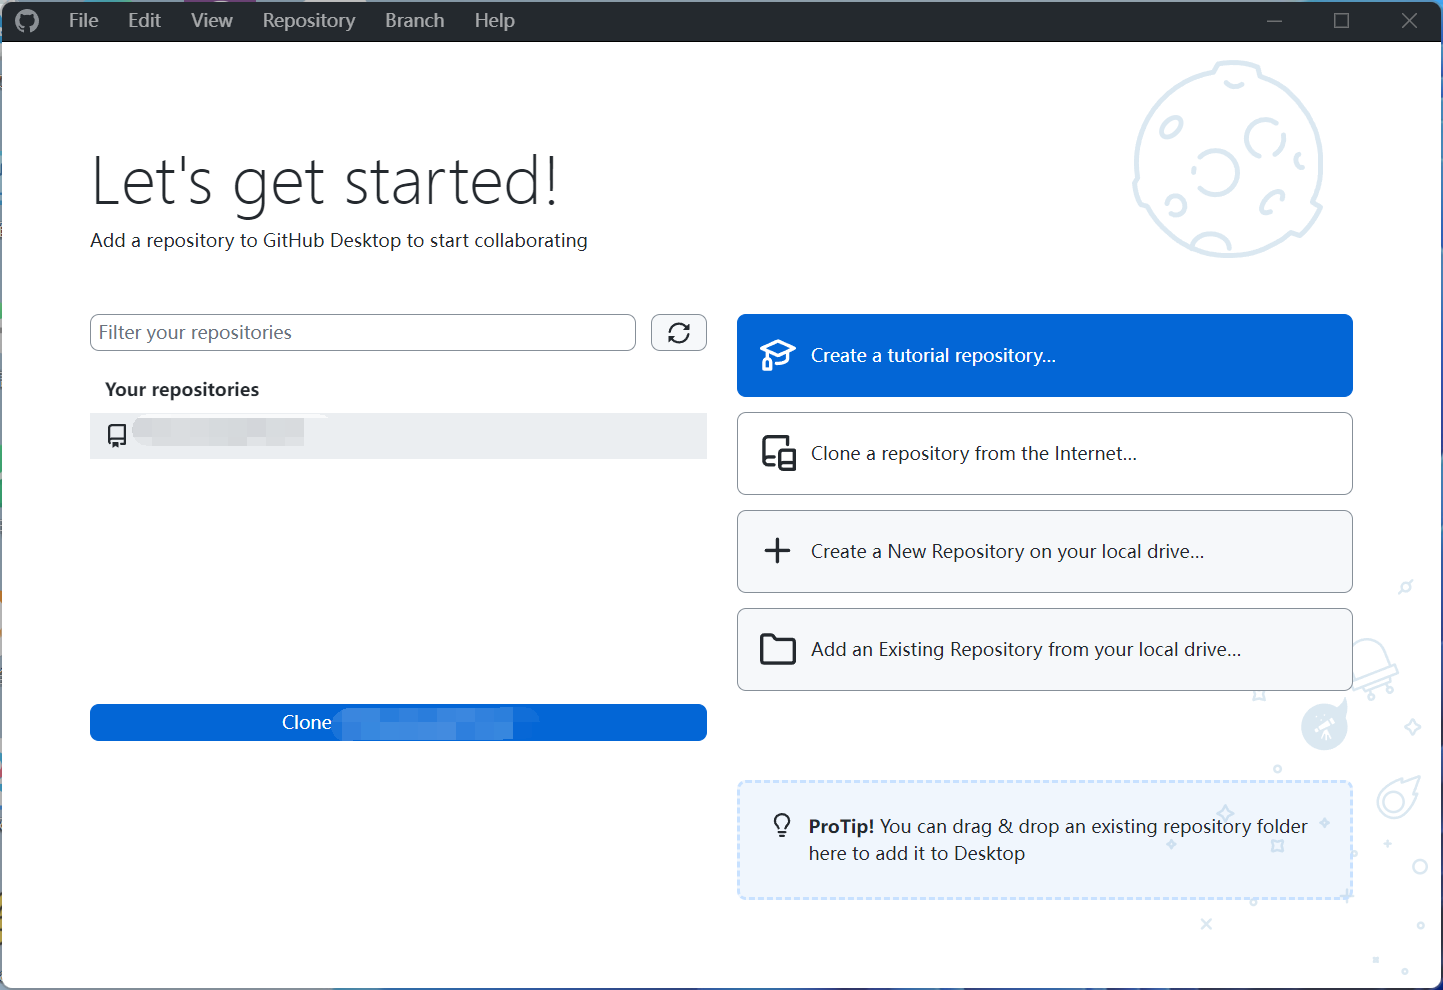Click the graduation cap tutorial icon
Viewport: 1443px width, 990px height.
[777, 355]
